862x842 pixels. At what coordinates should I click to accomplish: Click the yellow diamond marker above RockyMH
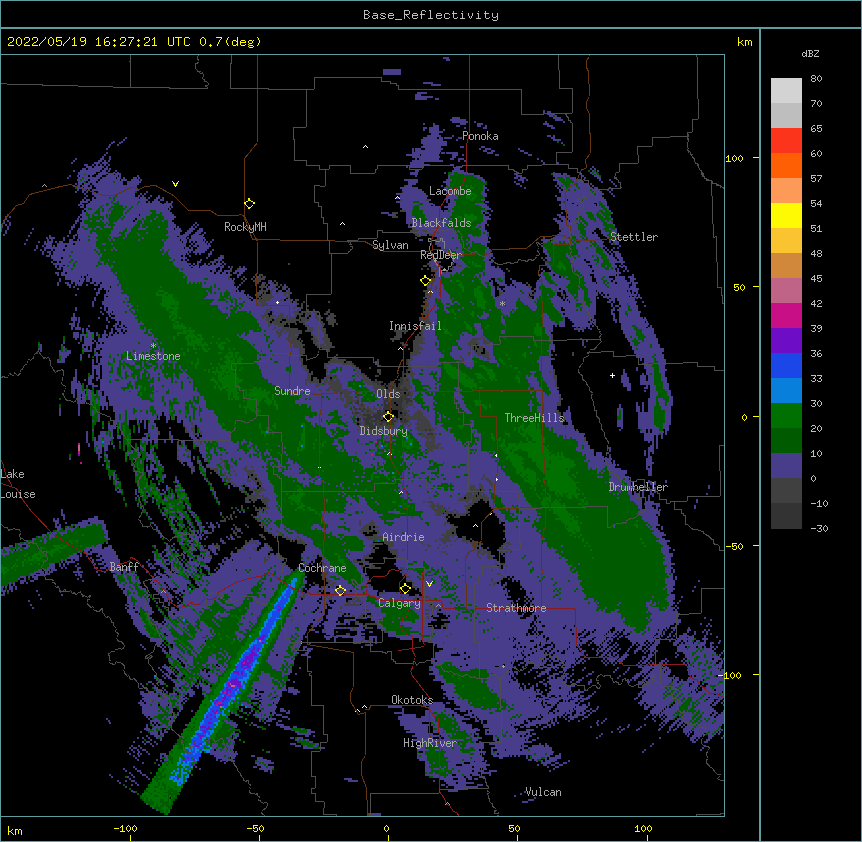coord(249,204)
